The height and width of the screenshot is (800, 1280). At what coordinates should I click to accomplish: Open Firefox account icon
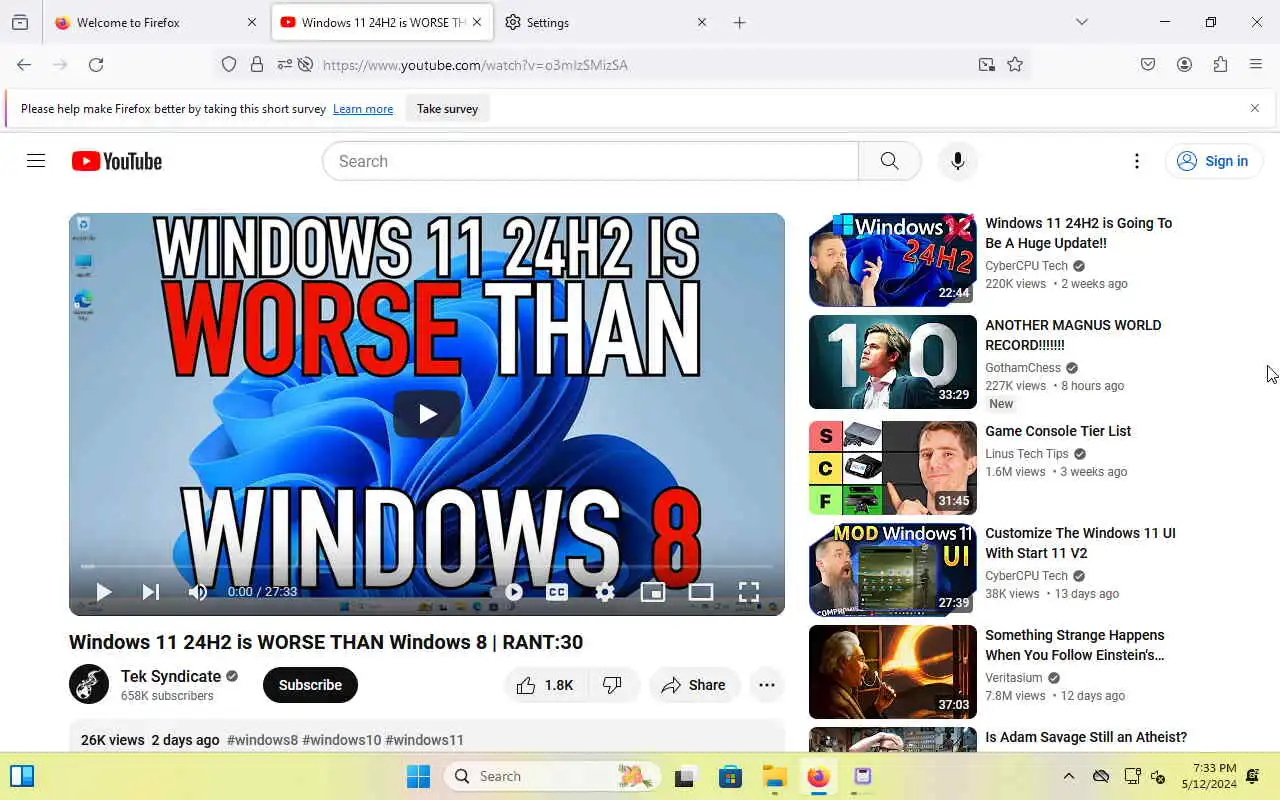click(1184, 65)
